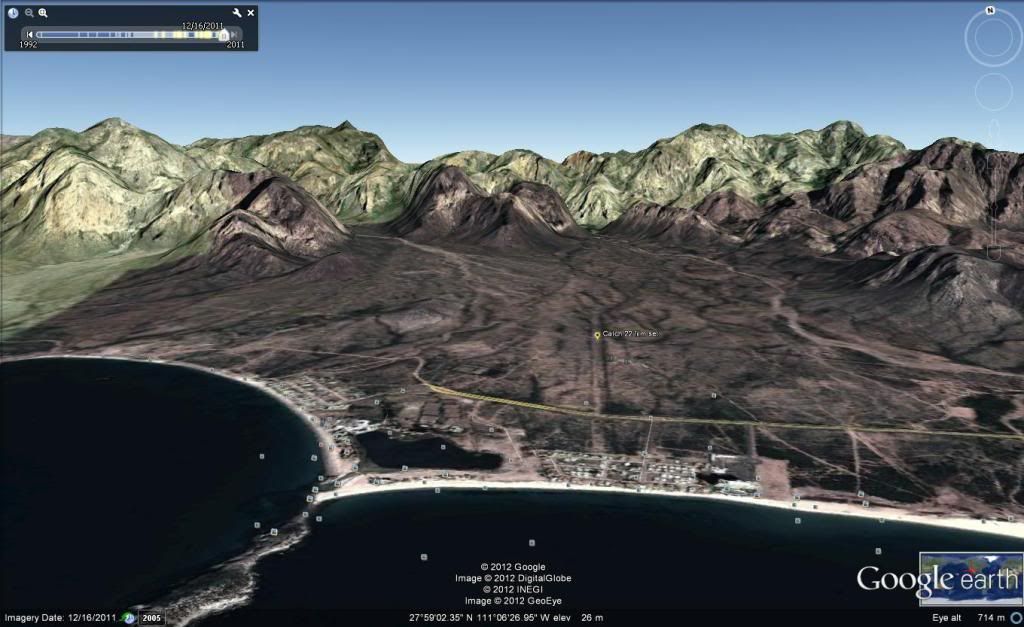Viewport: 1024px width, 627px height.
Task: Close the historical imagery time slider
Action: (x=251, y=13)
